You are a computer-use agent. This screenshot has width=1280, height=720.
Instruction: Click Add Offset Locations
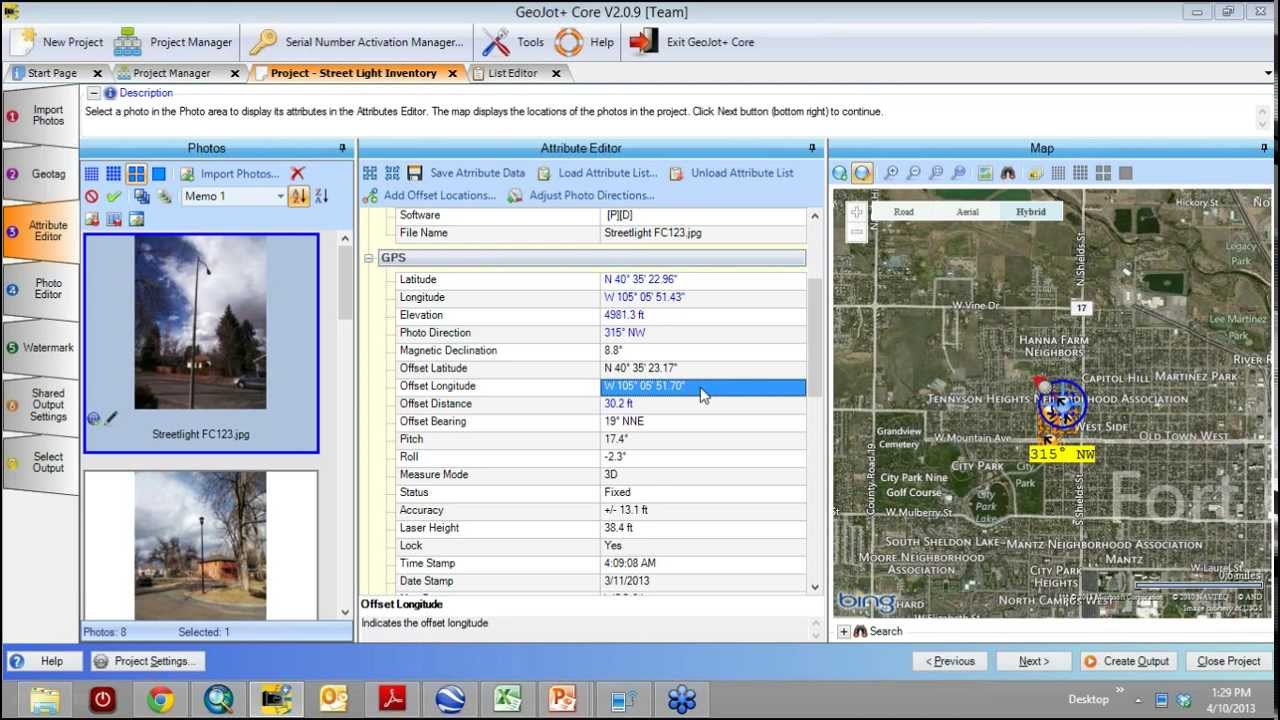(430, 196)
